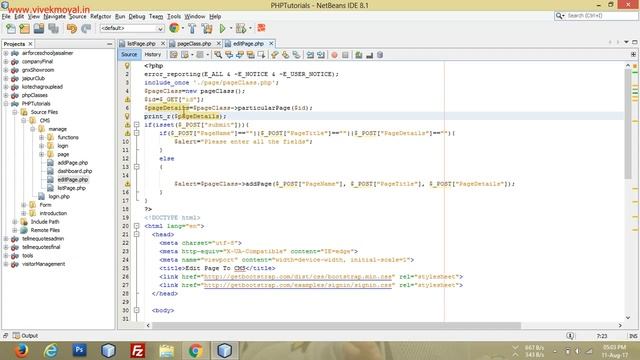Open Photoshop from the taskbar
The width and height of the screenshot is (640, 360).
coord(79,350)
